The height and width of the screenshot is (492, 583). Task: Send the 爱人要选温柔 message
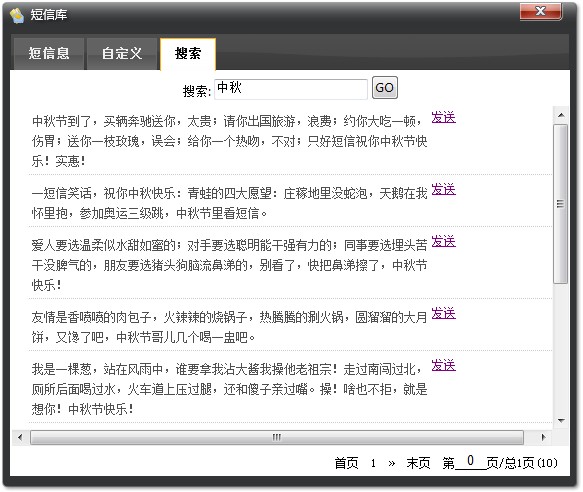(x=443, y=242)
